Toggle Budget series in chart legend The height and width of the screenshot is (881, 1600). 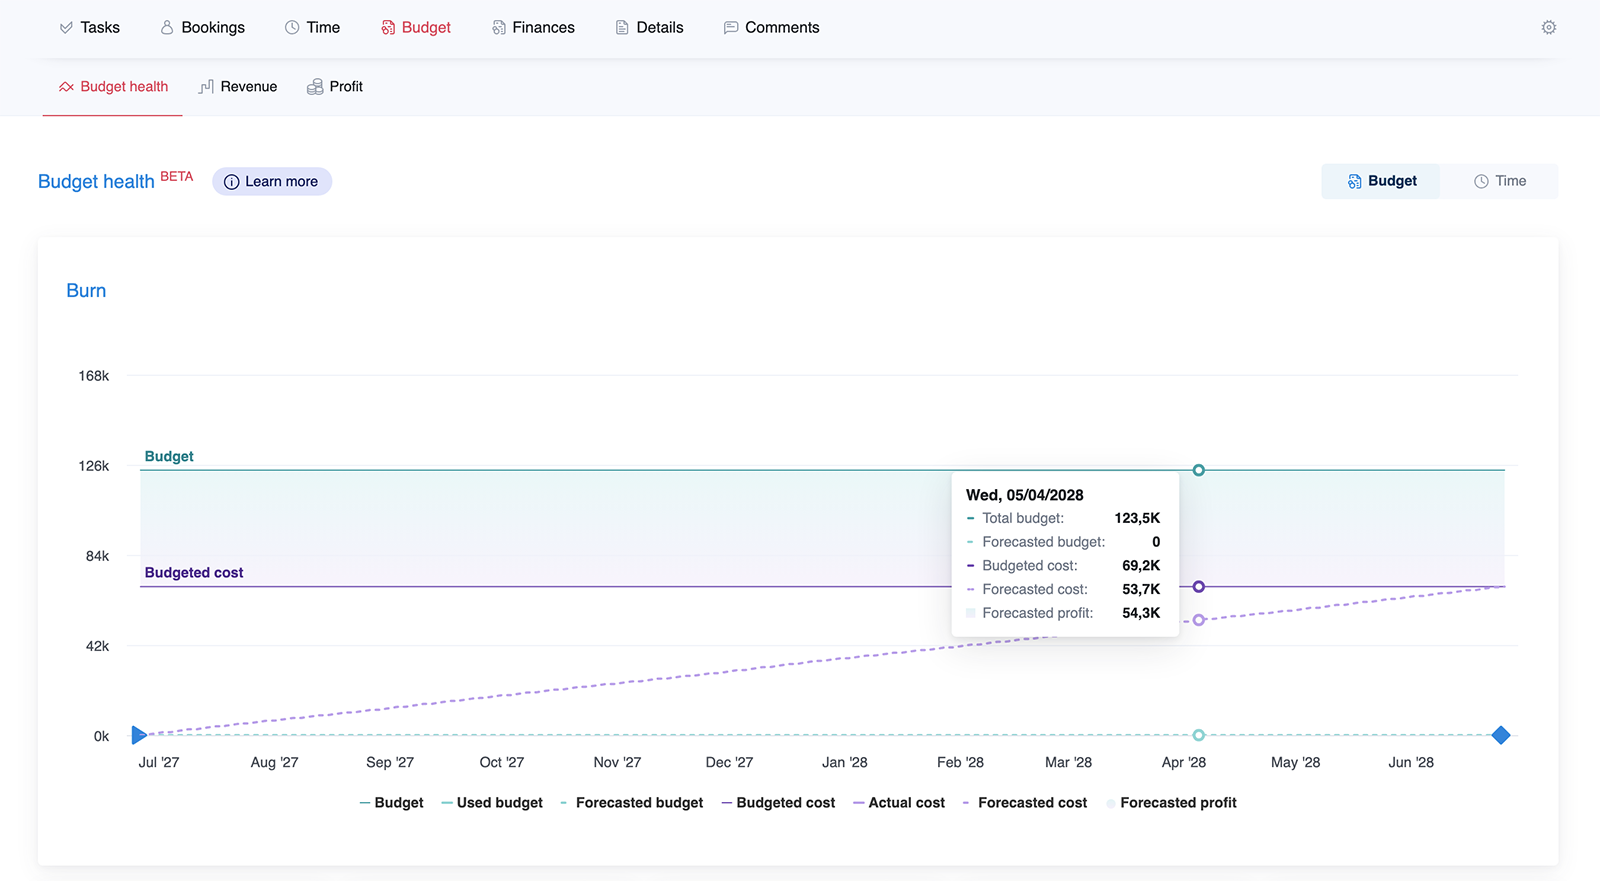[x=391, y=803]
